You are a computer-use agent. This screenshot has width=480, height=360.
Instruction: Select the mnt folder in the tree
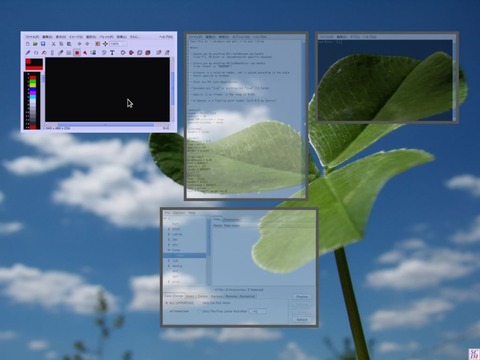[x=176, y=271]
